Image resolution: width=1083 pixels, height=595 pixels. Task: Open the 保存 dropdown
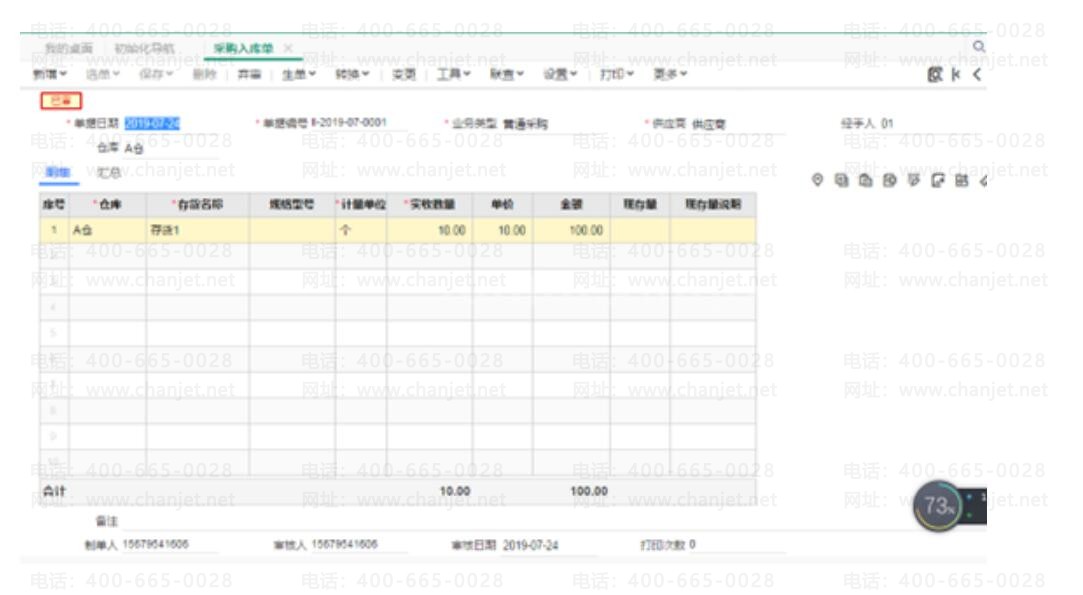pos(155,74)
